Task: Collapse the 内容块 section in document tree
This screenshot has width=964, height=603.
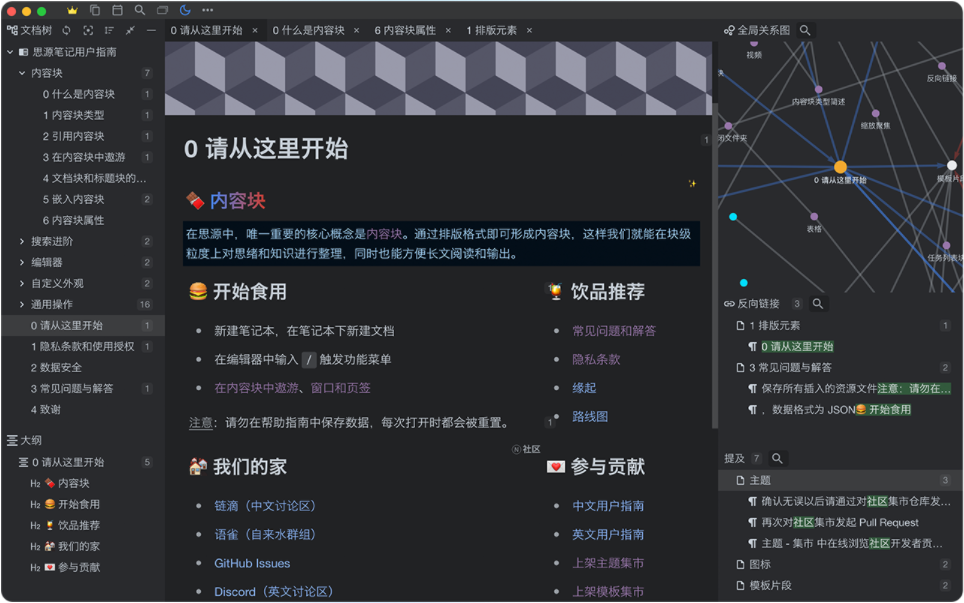Action: pyautogui.click(x=20, y=72)
